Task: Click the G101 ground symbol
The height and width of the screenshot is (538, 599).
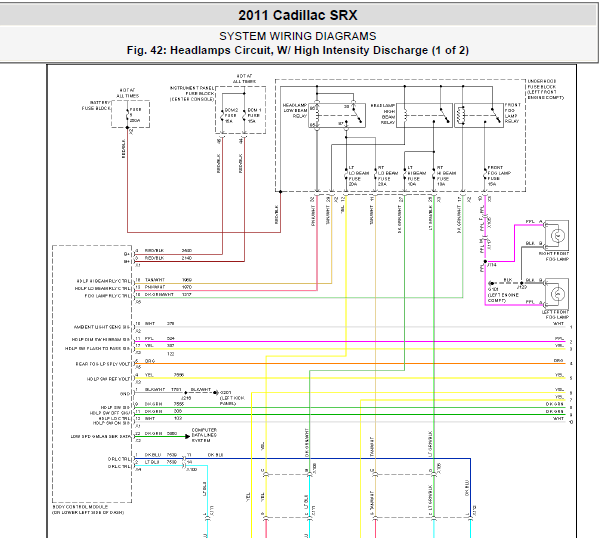Action: pyautogui.click(x=491, y=284)
